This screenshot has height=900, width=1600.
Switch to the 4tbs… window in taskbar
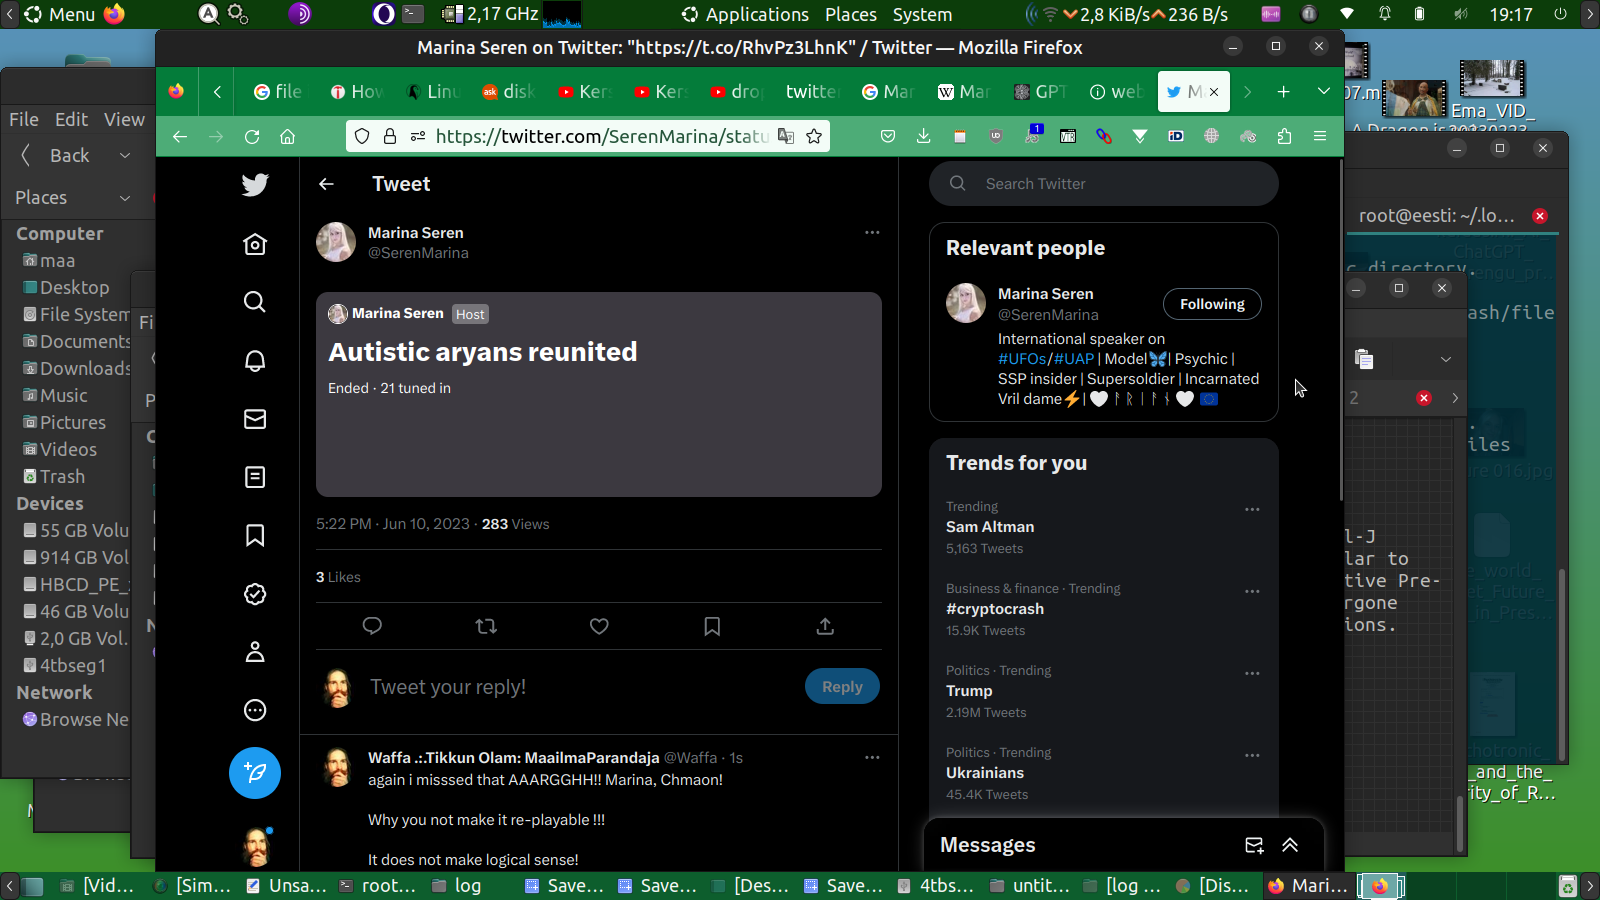(936, 886)
